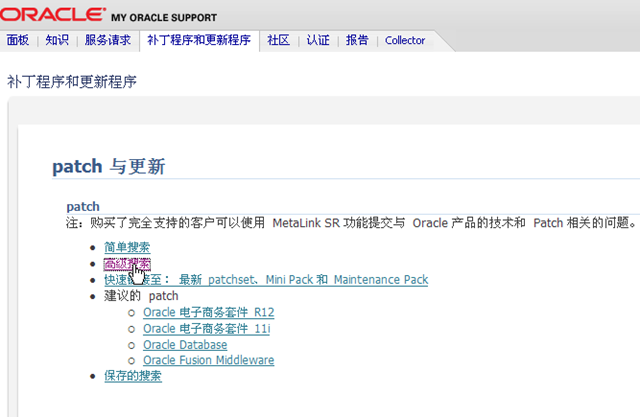This screenshot has height=417, width=640.
Task: Open the 社区 tab
Action: coord(278,41)
